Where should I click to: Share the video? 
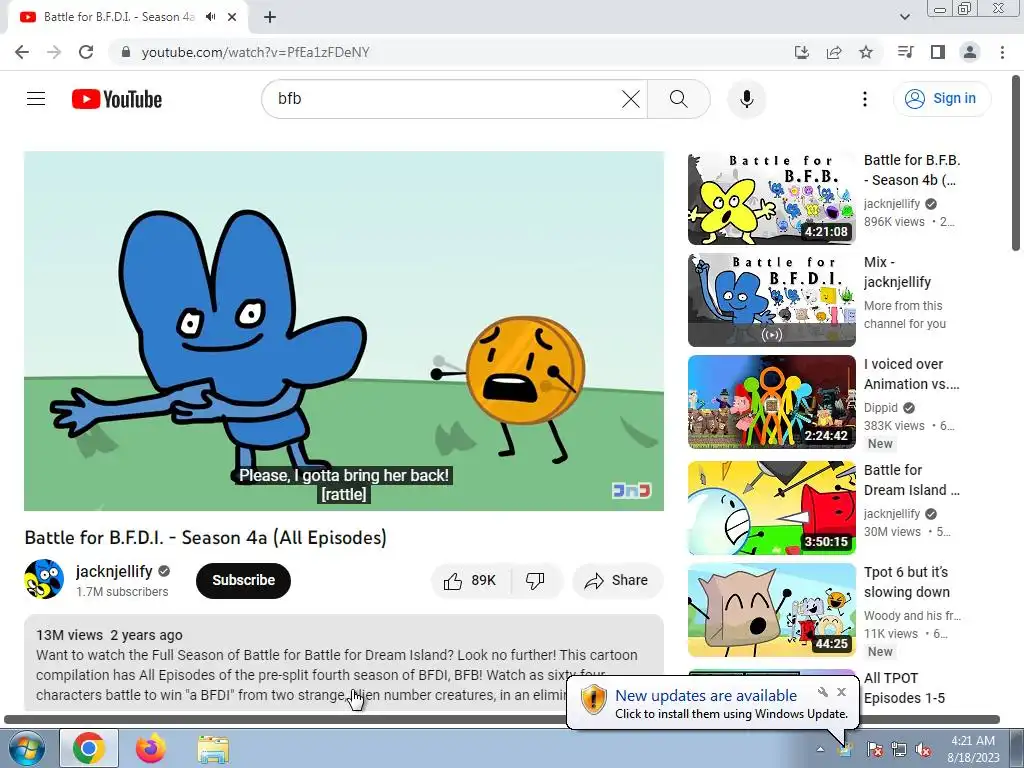(617, 581)
